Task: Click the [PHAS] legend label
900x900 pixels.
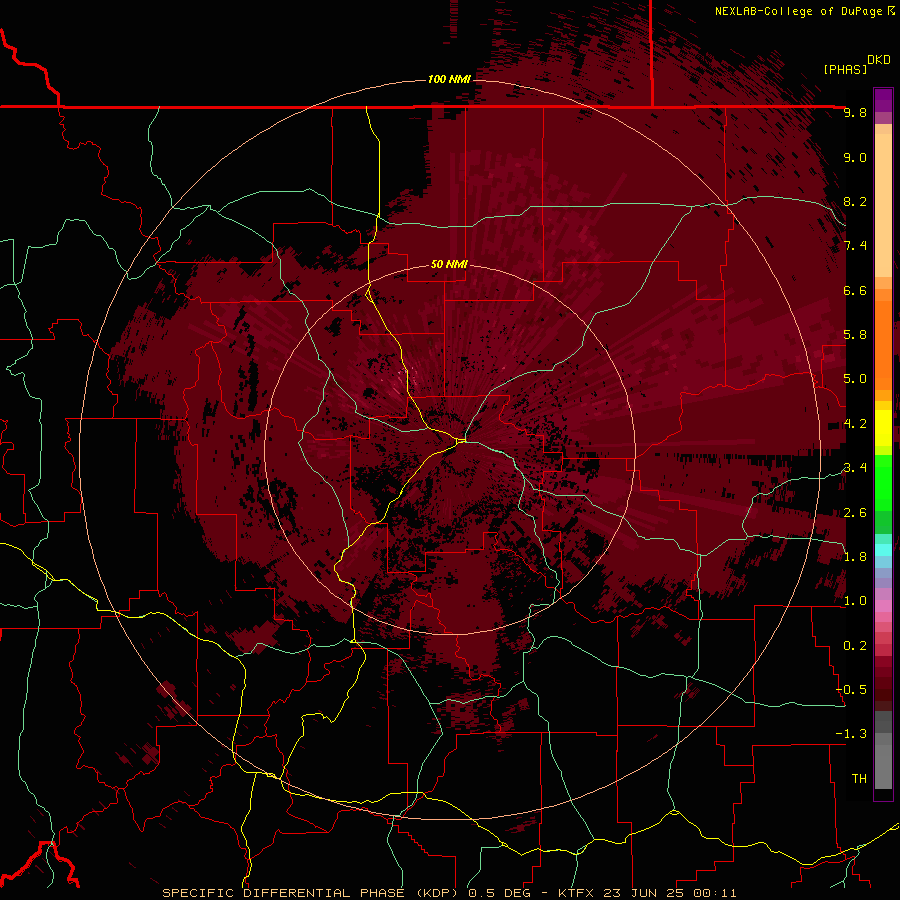Action: click(845, 69)
